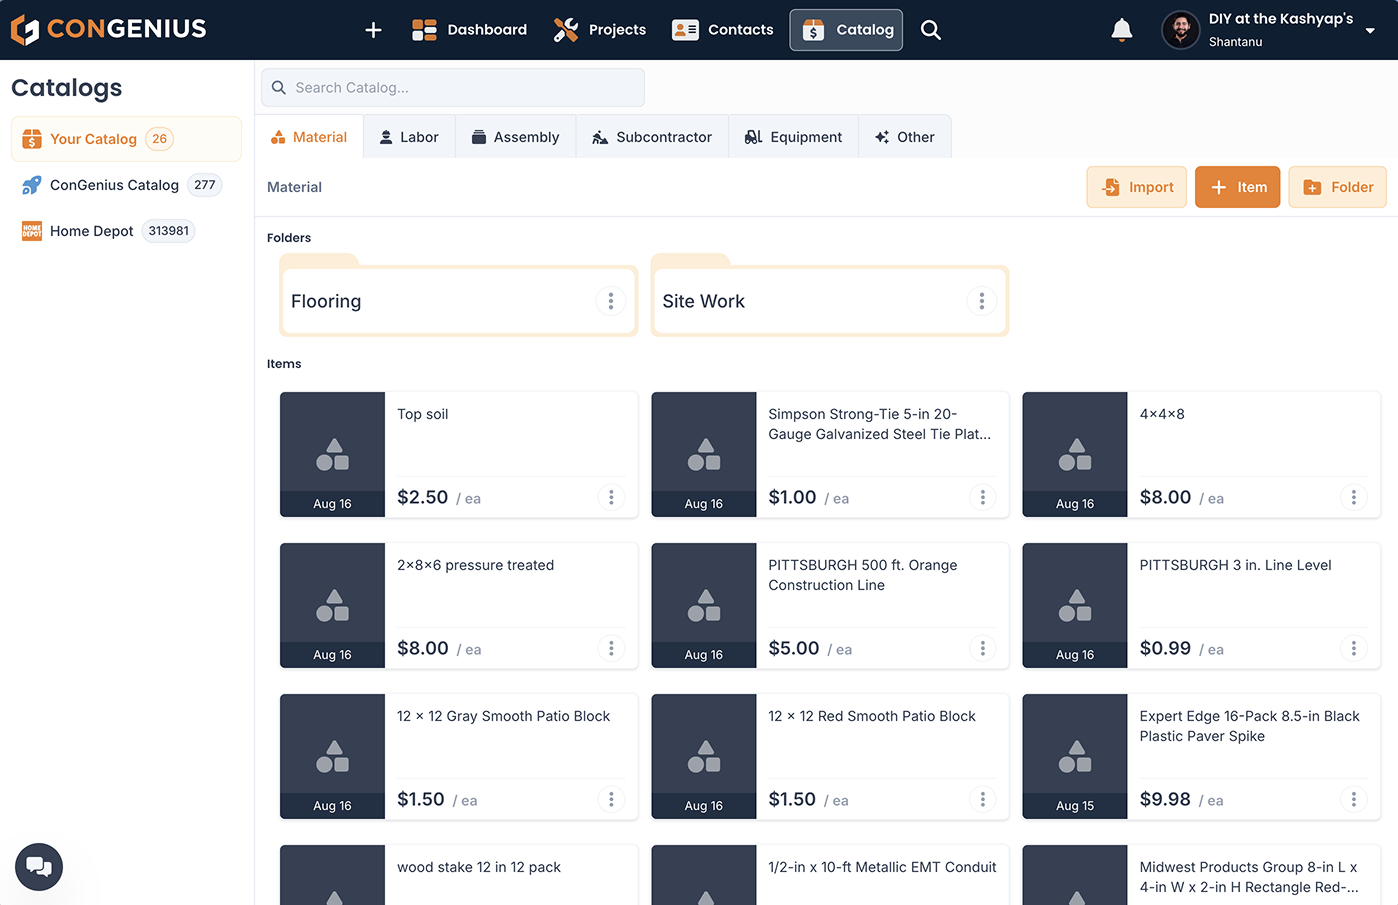Go to Contacts
The image size is (1398, 905).
coord(723,30)
